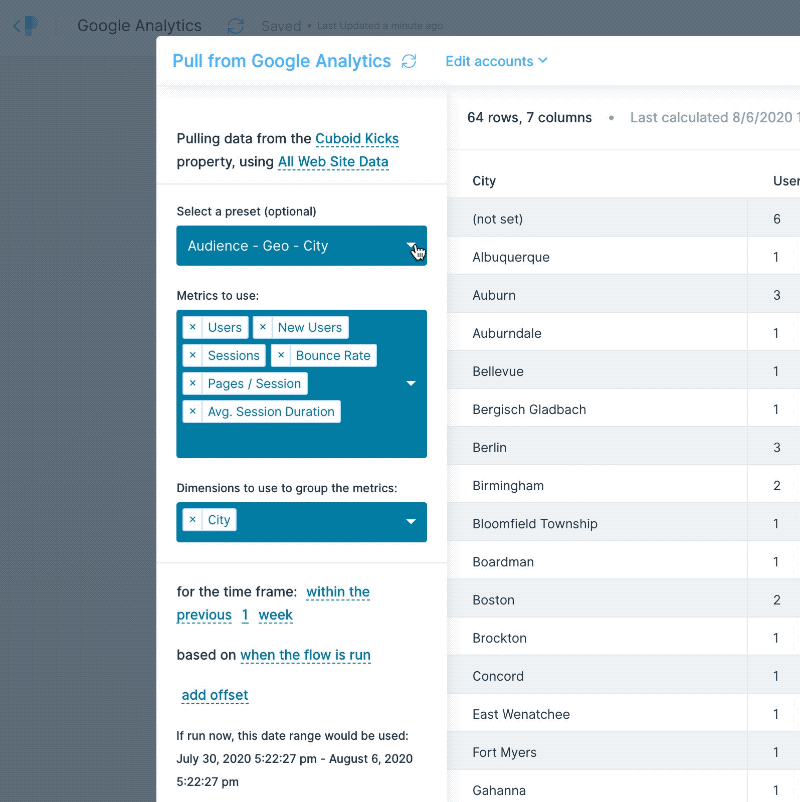
Task: Change the All Web Site Data view
Action: coord(333,162)
